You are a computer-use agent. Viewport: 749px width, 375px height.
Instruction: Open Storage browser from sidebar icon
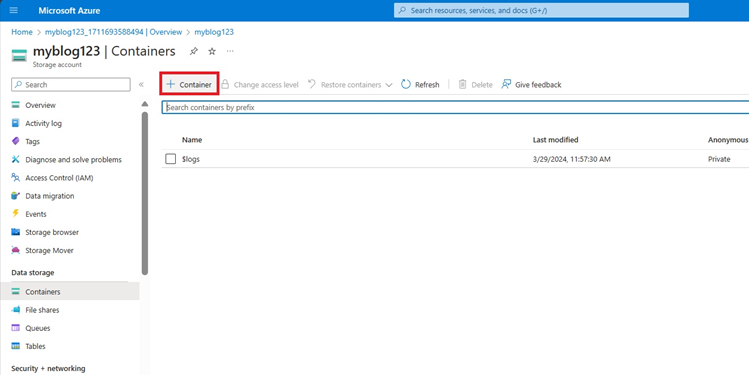click(x=16, y=232)
